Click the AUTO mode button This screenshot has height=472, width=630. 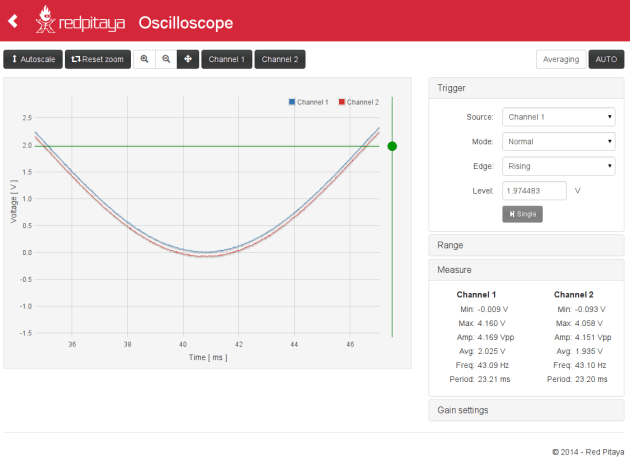click(606, 59)
